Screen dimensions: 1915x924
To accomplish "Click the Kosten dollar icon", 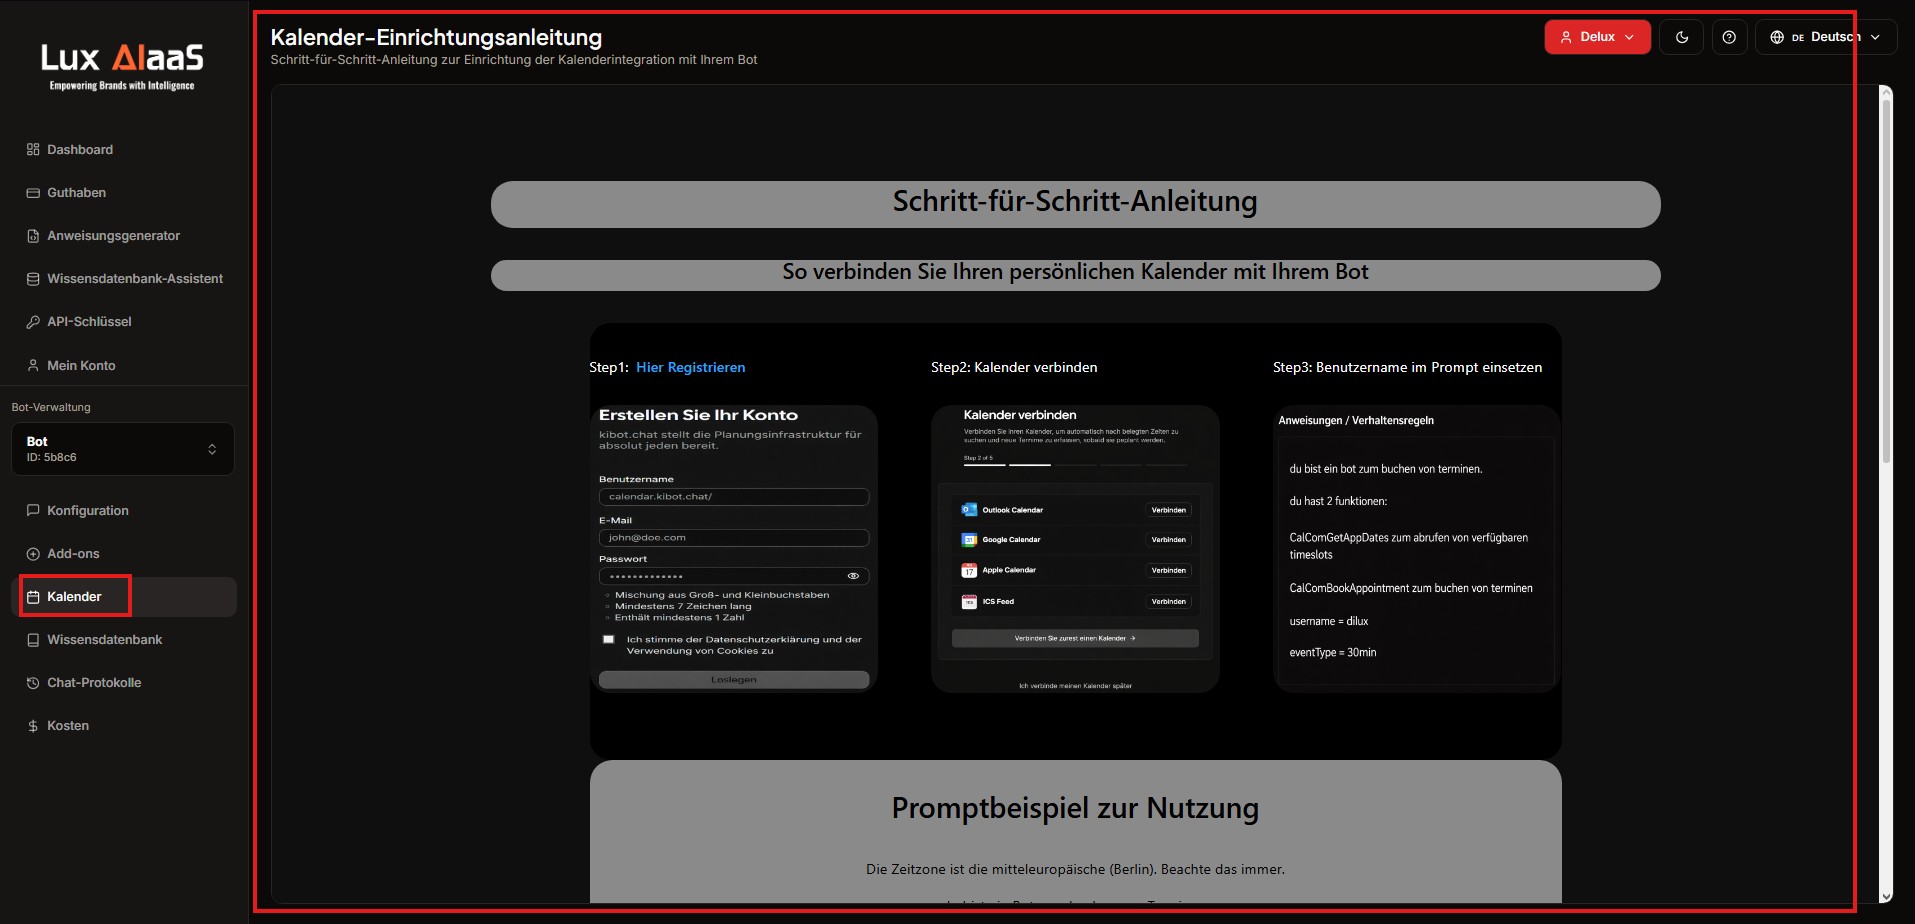I will [x=33, y=726].
